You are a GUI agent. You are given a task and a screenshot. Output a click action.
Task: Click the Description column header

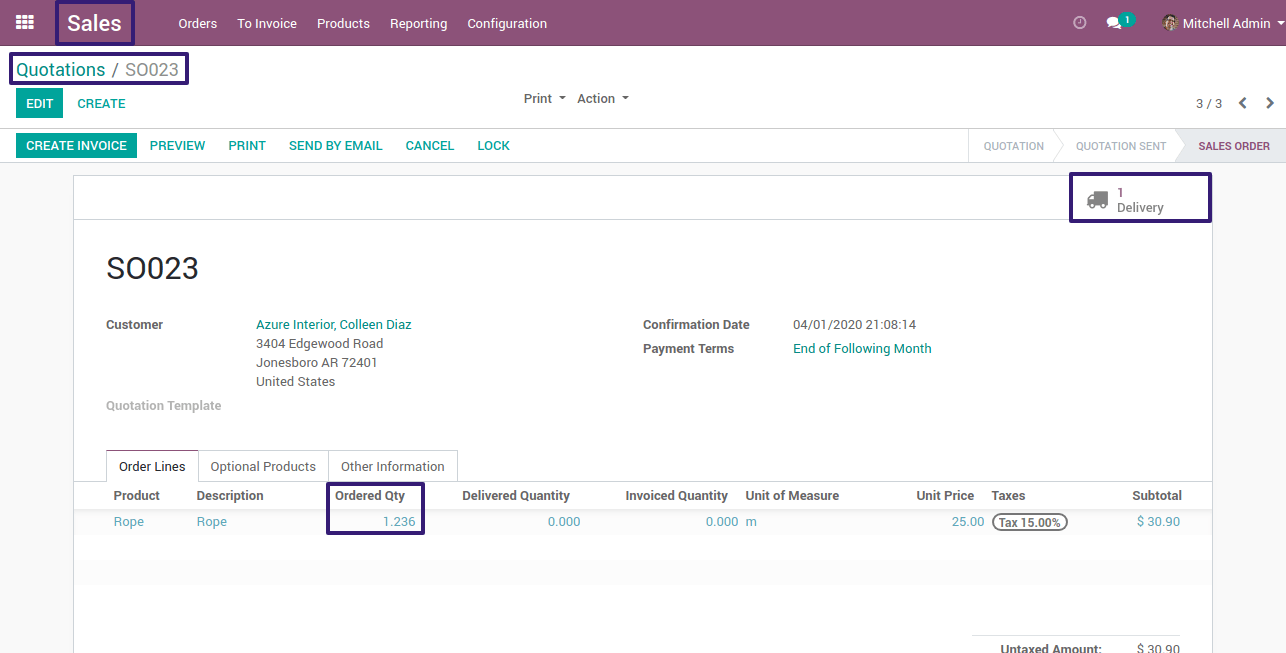click(230, 496)
